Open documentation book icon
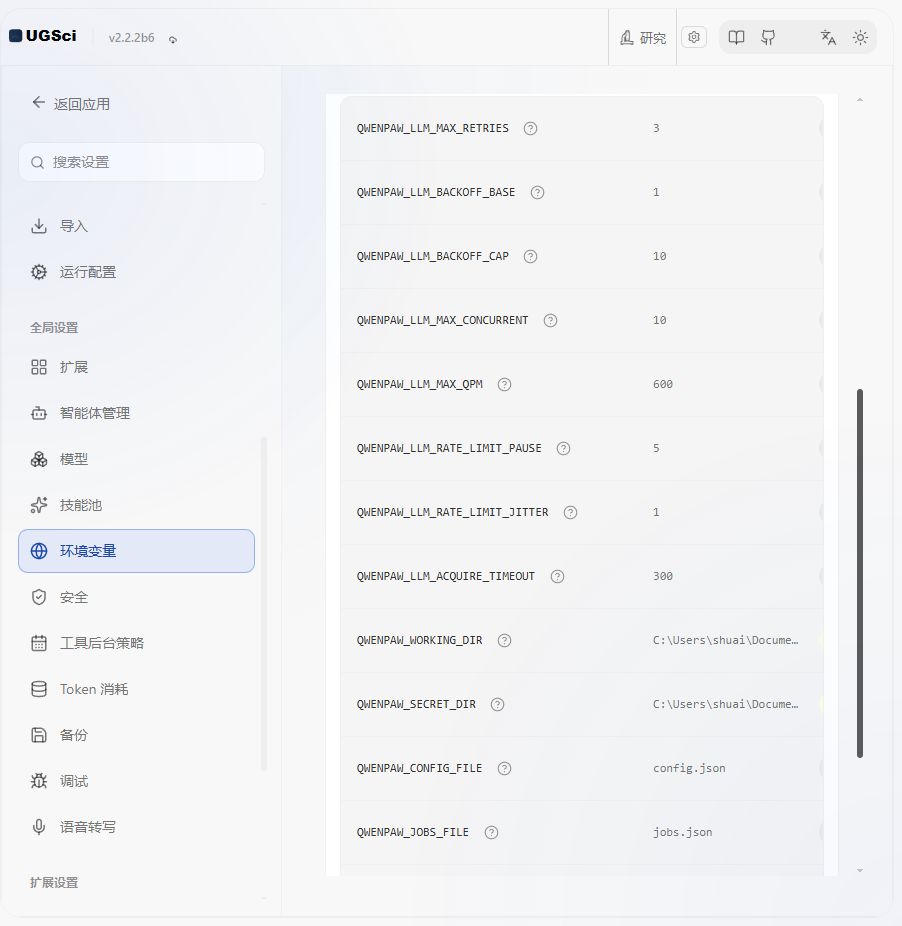Viewport: 902px width, 926px height. [736, 38]
